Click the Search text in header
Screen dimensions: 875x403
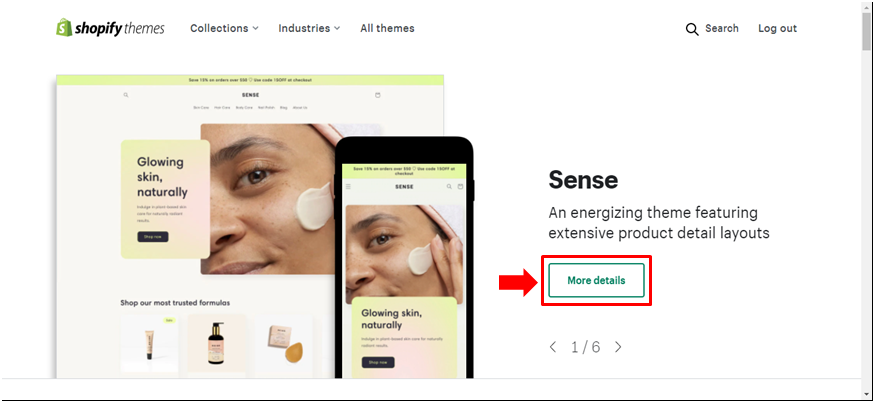pos(722,28)
